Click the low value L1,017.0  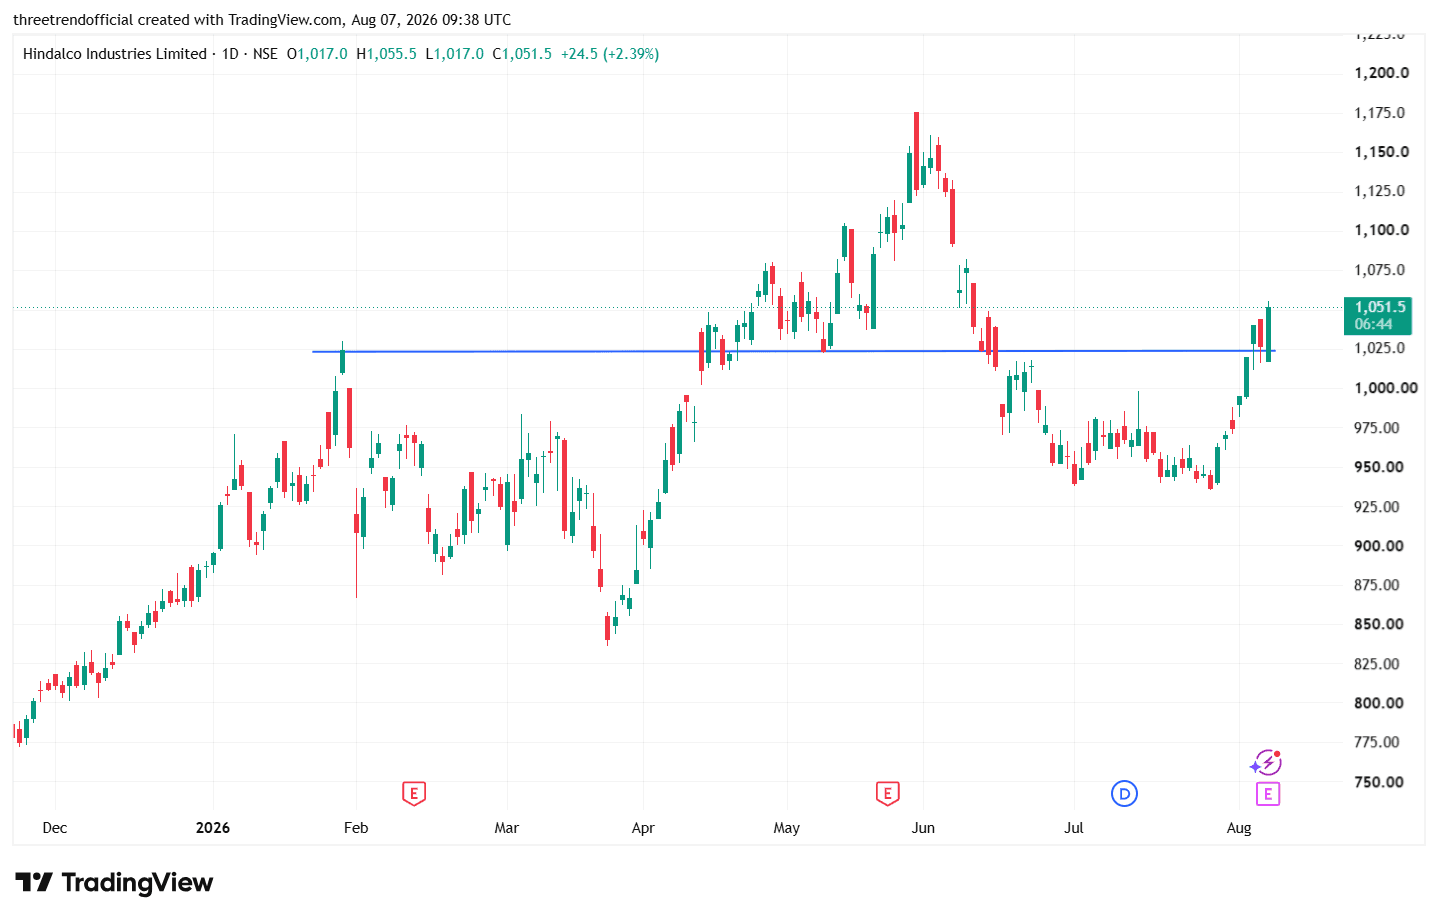click(455, 54)
